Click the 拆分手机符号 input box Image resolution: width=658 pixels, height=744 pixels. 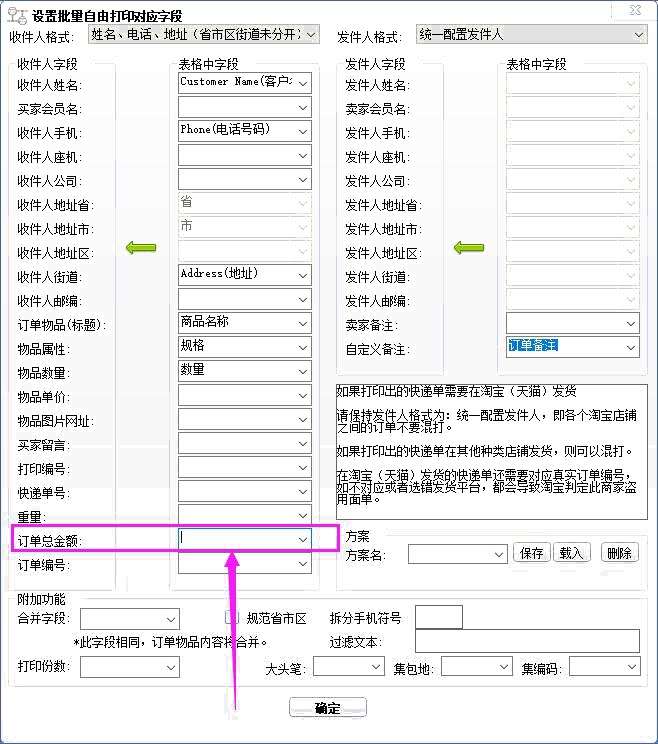tap(439, 617)
